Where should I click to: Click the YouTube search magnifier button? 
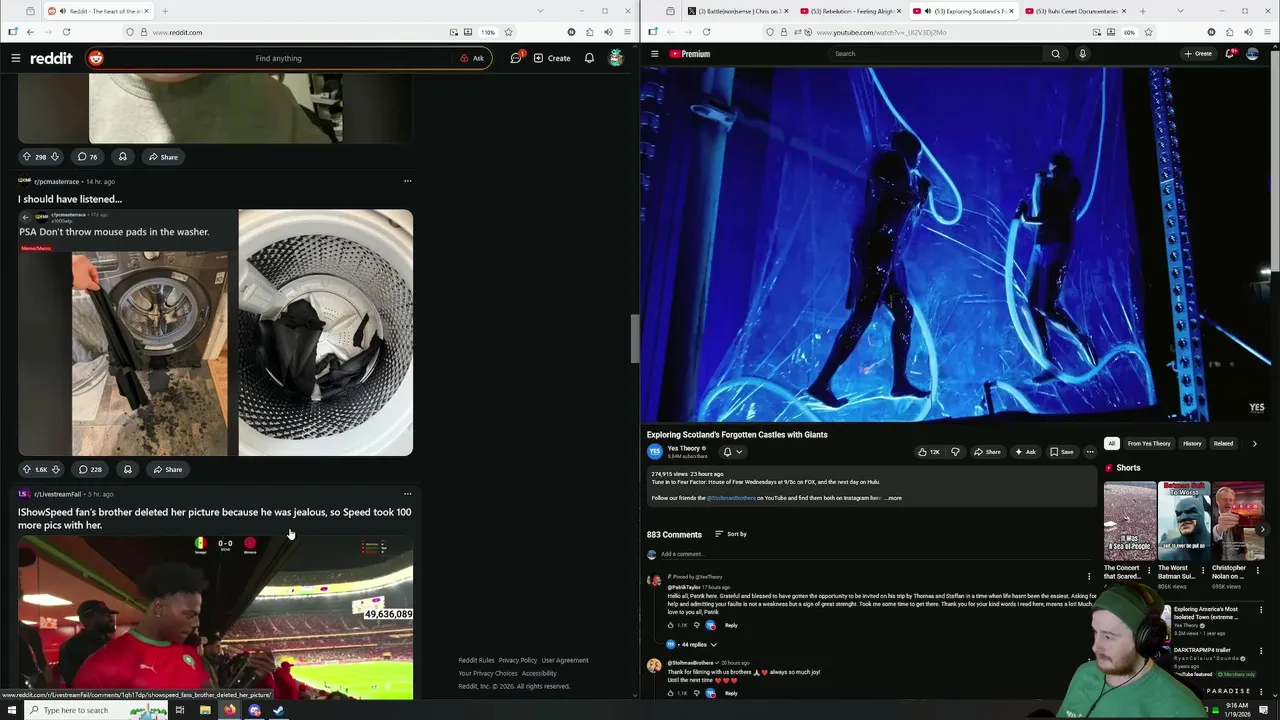[x=1055, y=54]
